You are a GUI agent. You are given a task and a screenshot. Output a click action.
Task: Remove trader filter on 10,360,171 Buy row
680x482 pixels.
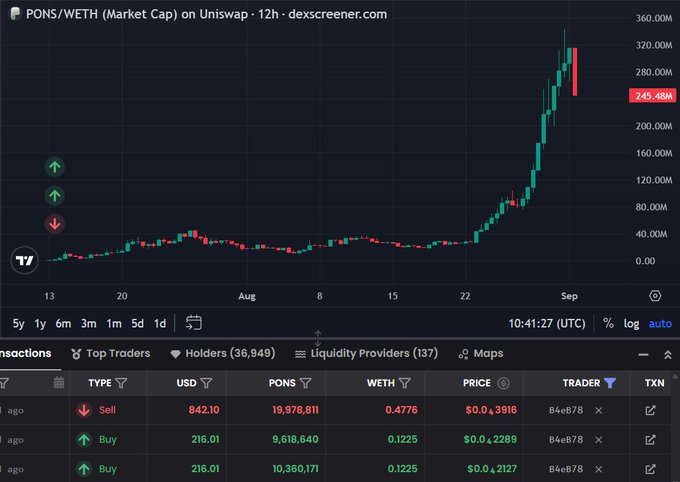click(x=598, y=469)
